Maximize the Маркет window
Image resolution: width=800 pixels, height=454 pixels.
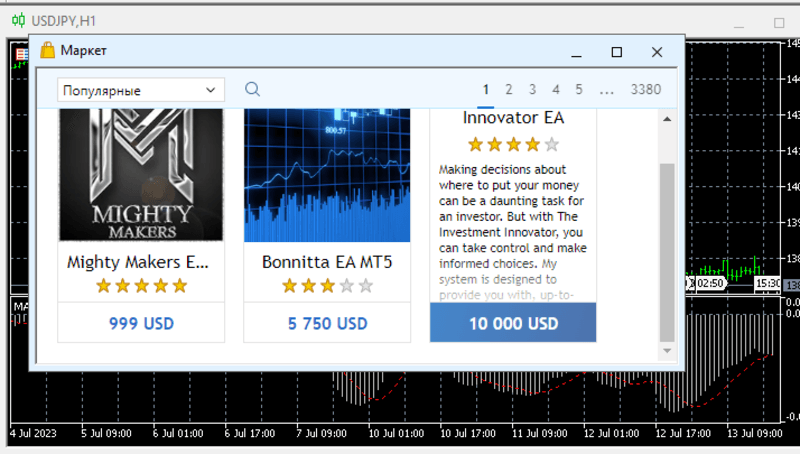[x=616, y=52]
